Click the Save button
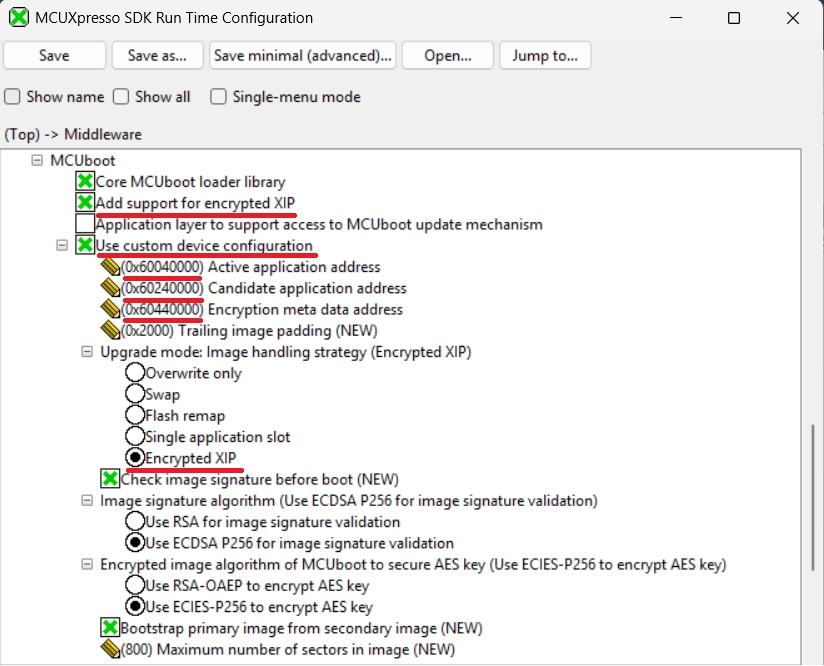The image size is (824, 666). [54, 56]
